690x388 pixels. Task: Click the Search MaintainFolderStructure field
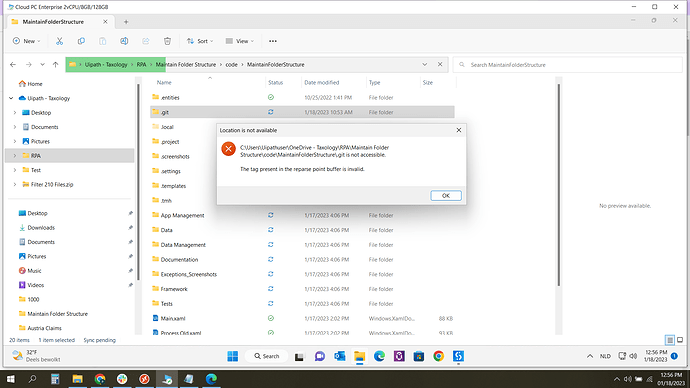568,65
